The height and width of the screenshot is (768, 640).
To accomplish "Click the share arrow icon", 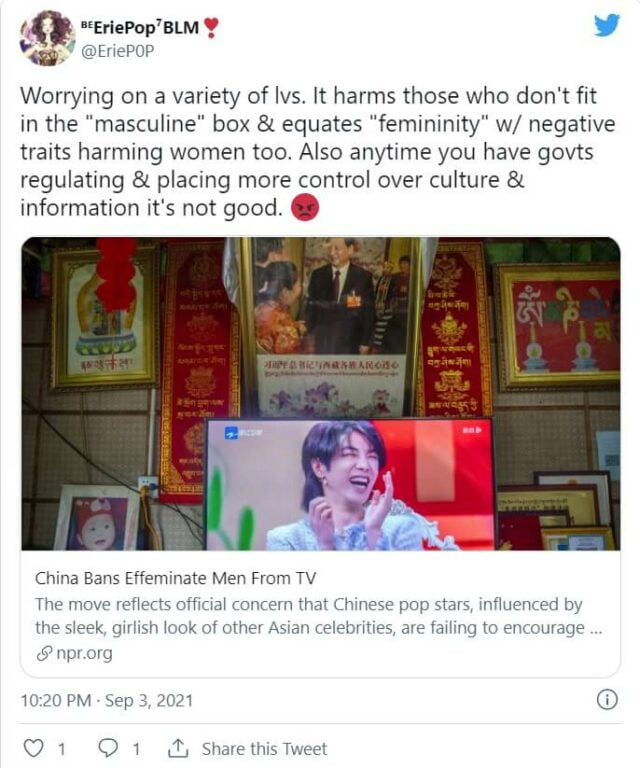I will point(177,748).
